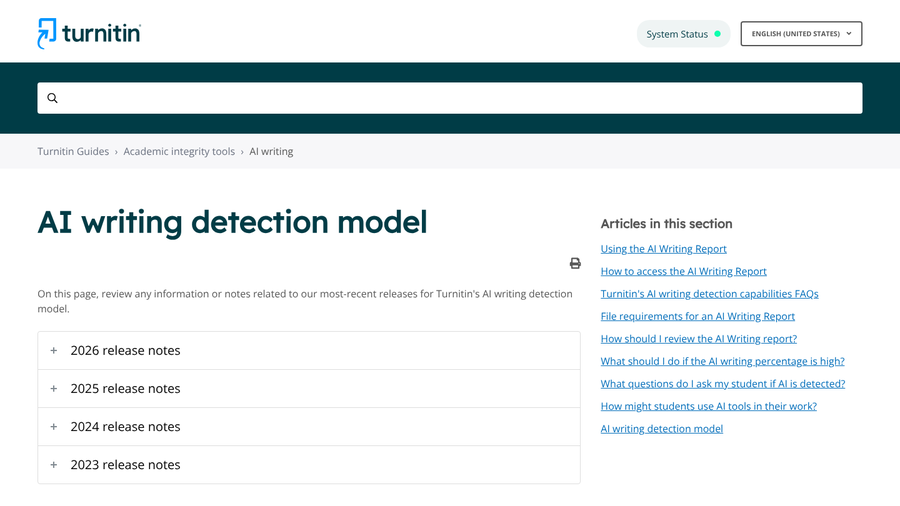Open the System Status page
This screenshot has width=900, height=506.
(684, 34)
